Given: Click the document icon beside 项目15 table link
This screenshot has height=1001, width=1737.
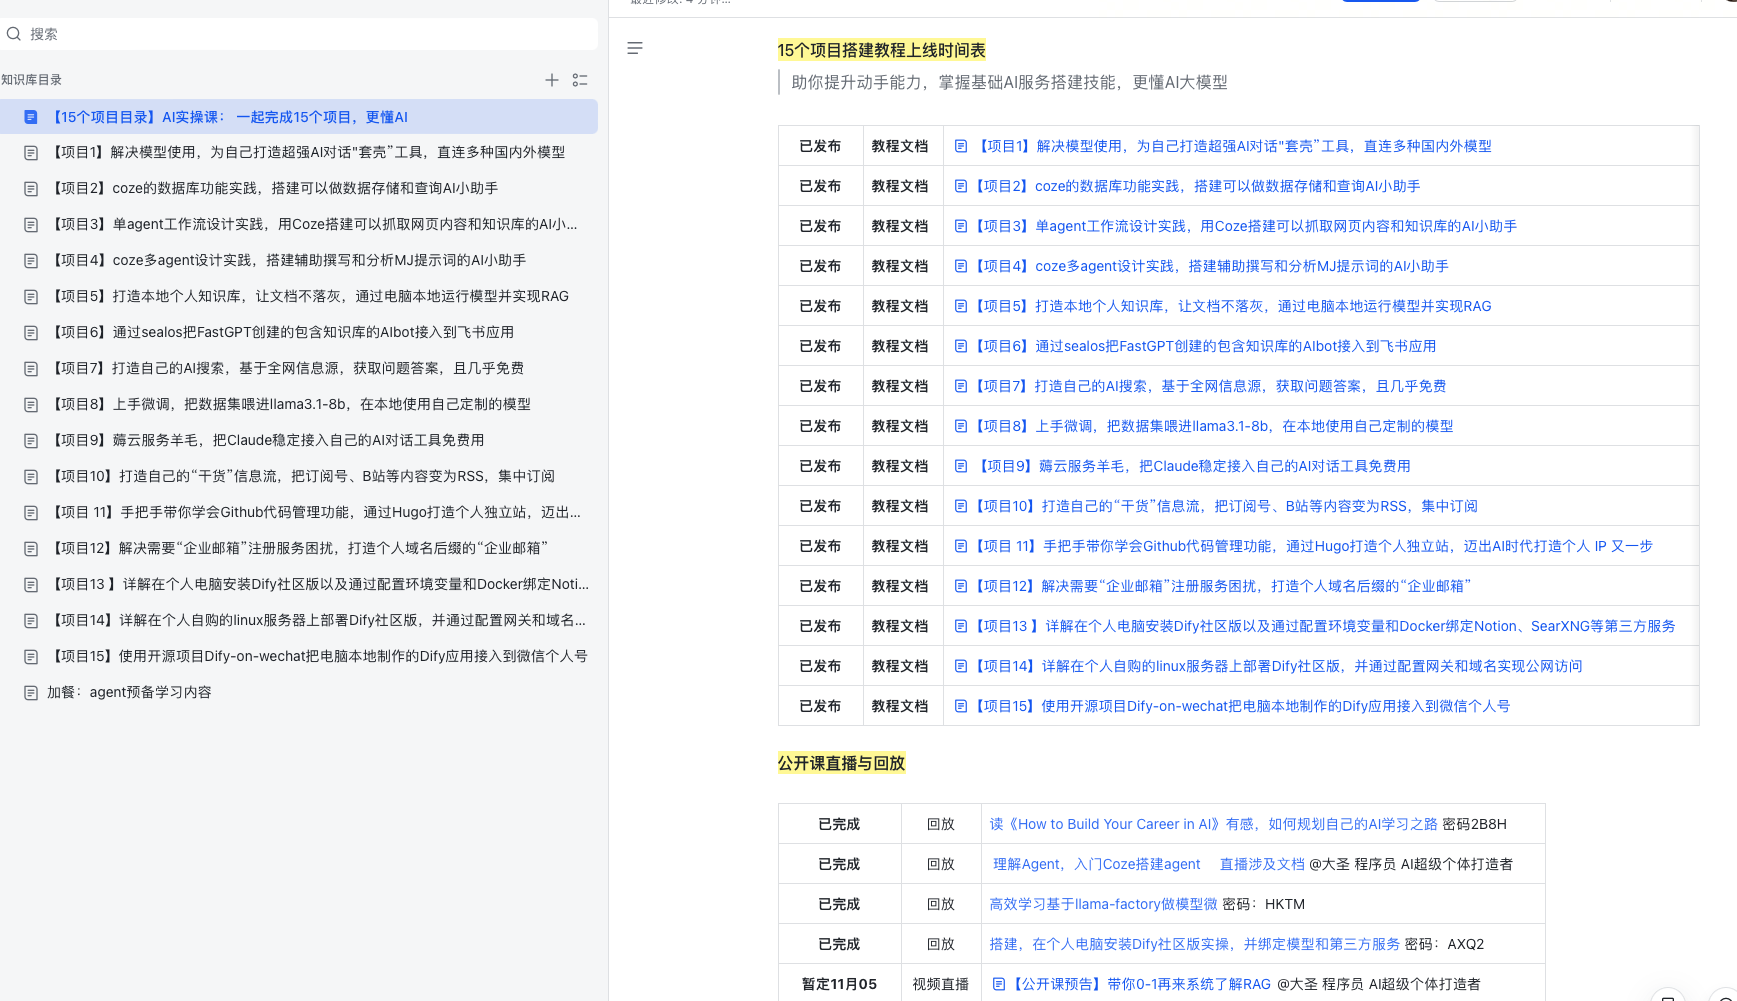Looking at the screenshot, I should coord(961,706).
